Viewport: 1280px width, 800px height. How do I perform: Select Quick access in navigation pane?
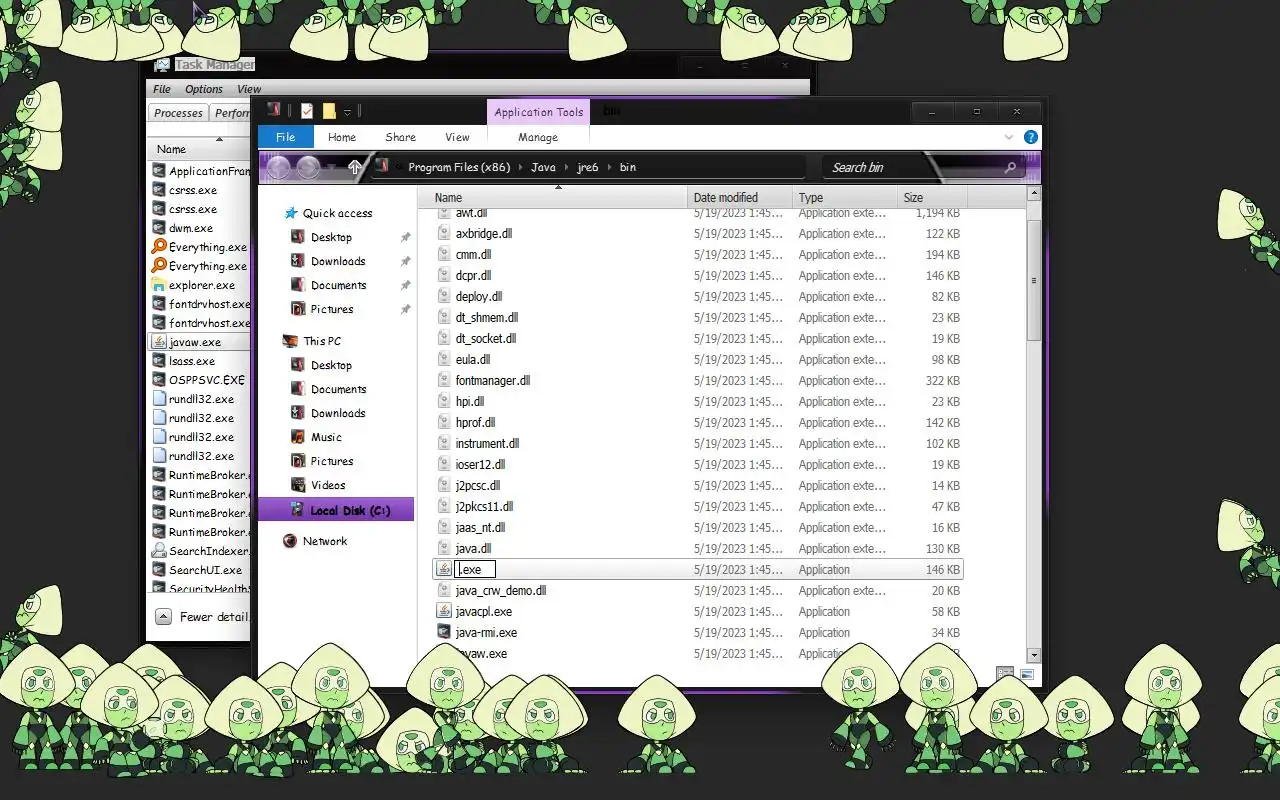click(x=337, y=213)
